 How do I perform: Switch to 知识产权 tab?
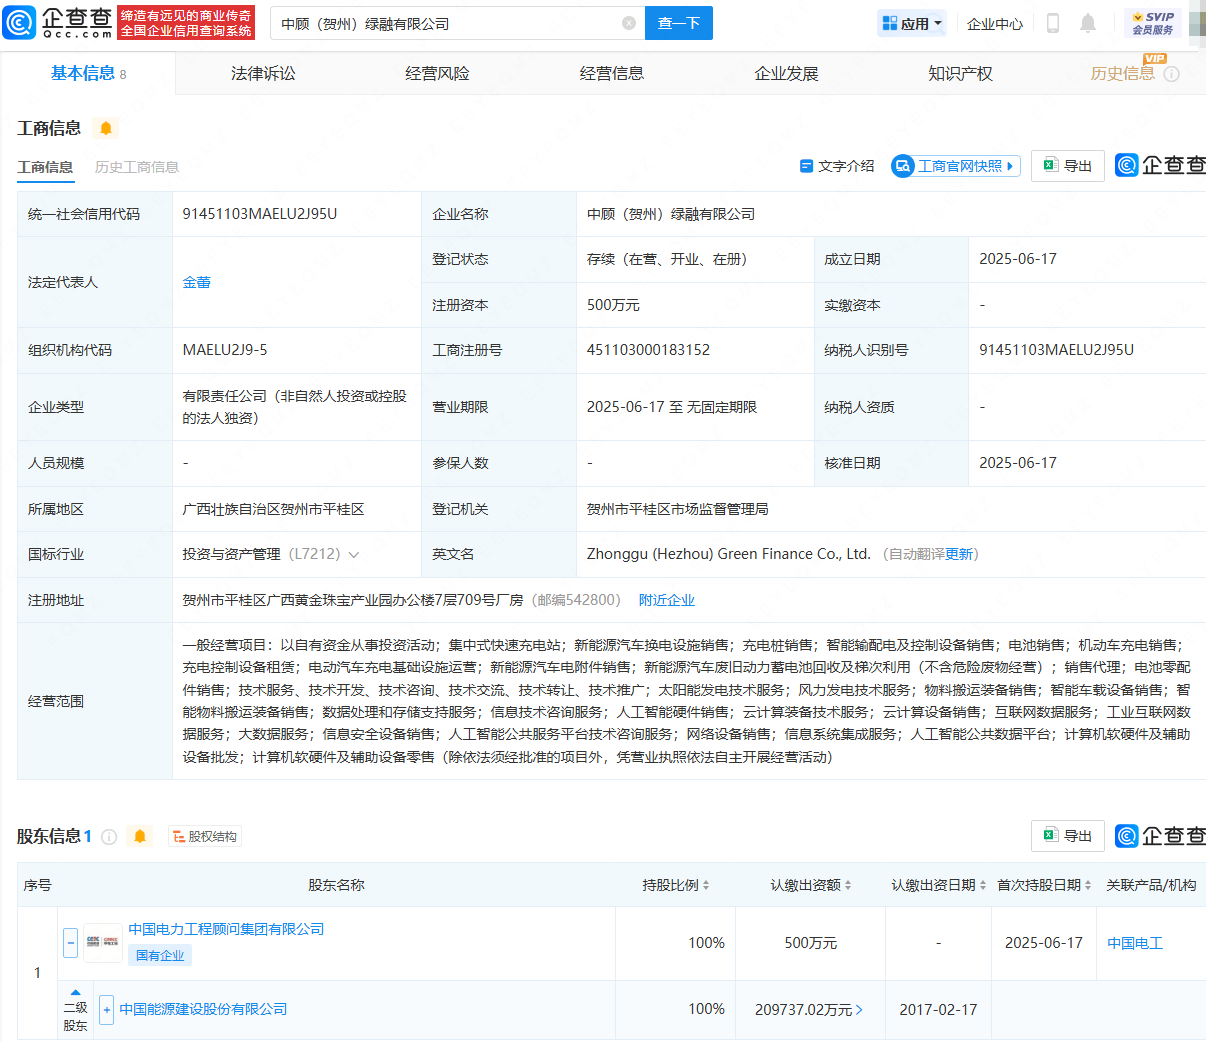(960, 73)
